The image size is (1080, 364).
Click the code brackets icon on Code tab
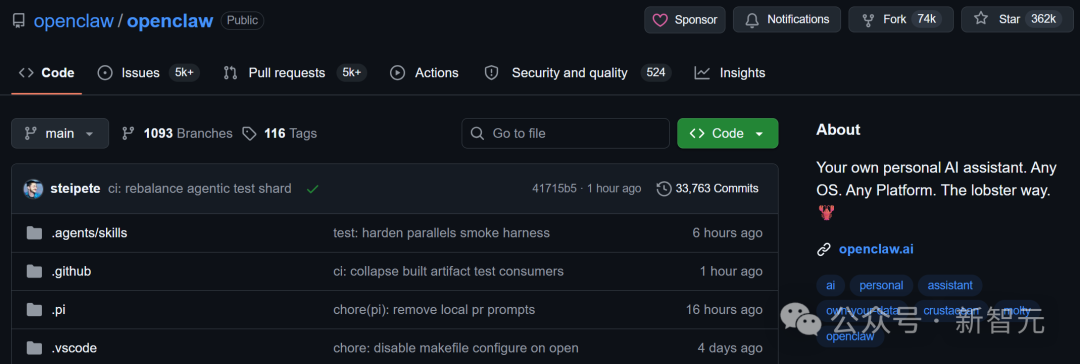tap(26, 72)
